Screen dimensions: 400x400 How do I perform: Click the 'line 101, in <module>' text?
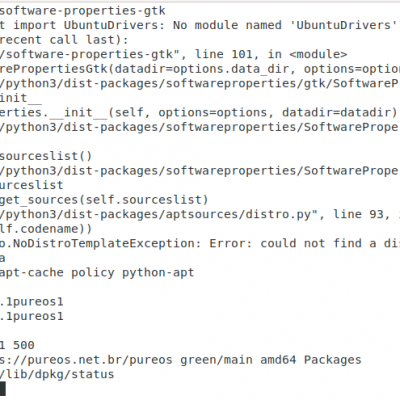point(271,54)
